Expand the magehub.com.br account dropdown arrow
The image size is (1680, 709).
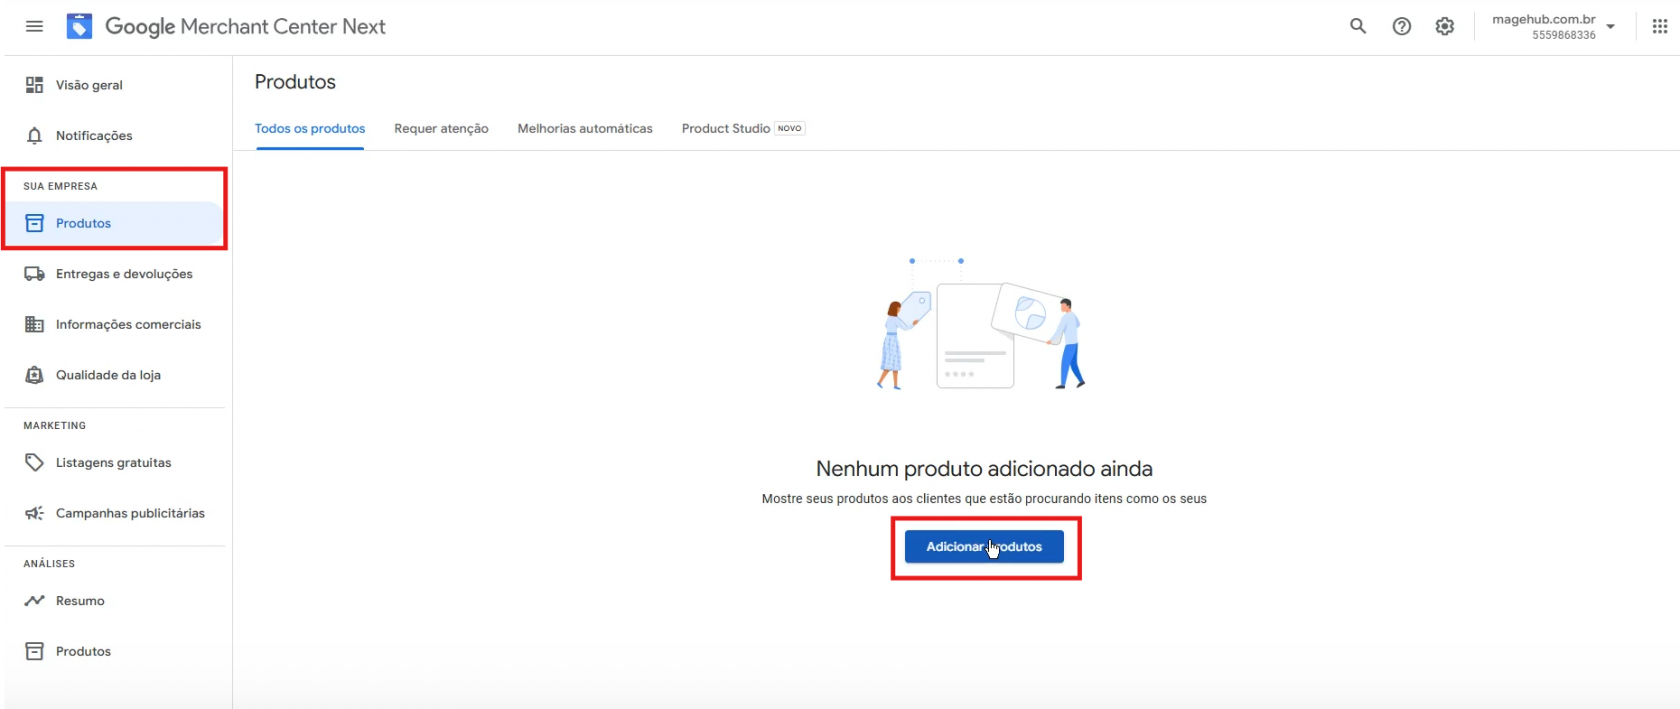pyautogui.click(x=1611, y=27)
